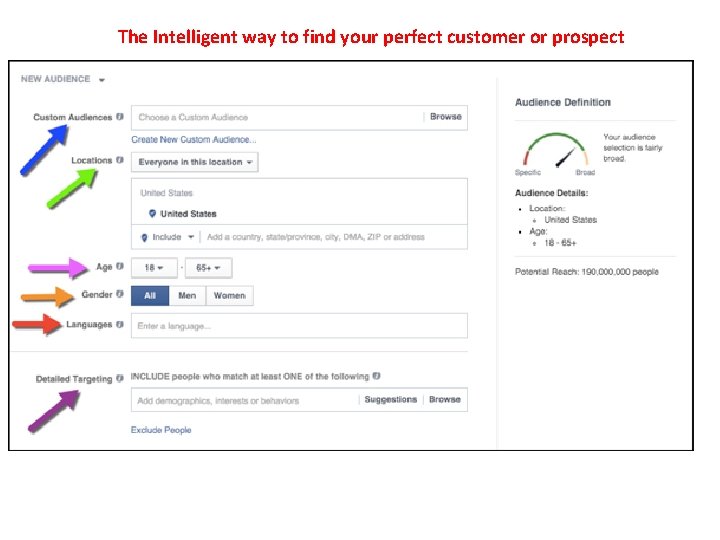The height and width of the screenshot is (540, 720).
Task: Click Browse in Custom Audiences field
Action: (x=445, y=117)
